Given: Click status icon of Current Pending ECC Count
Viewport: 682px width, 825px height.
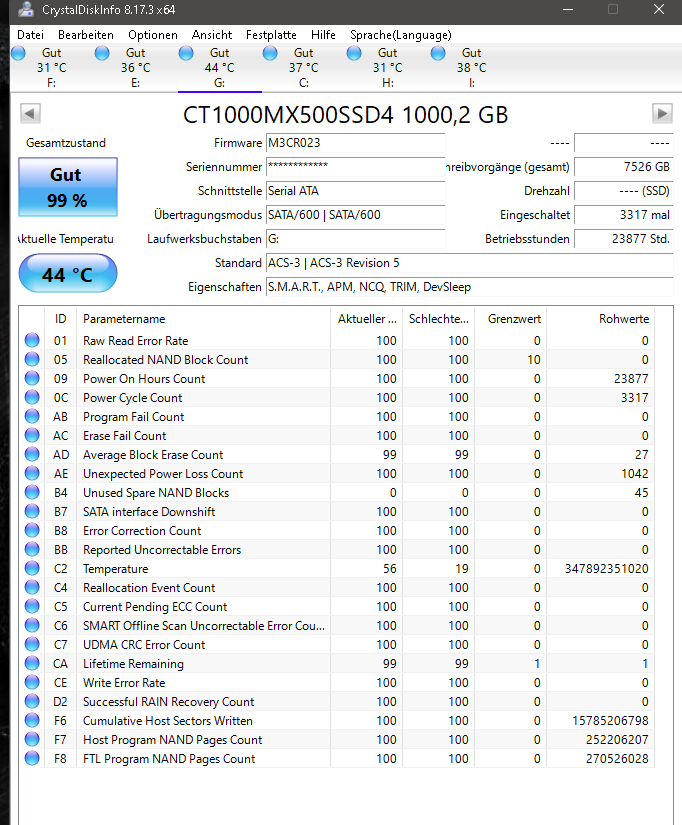Looking at the screenshot, I should coord(32,606).
